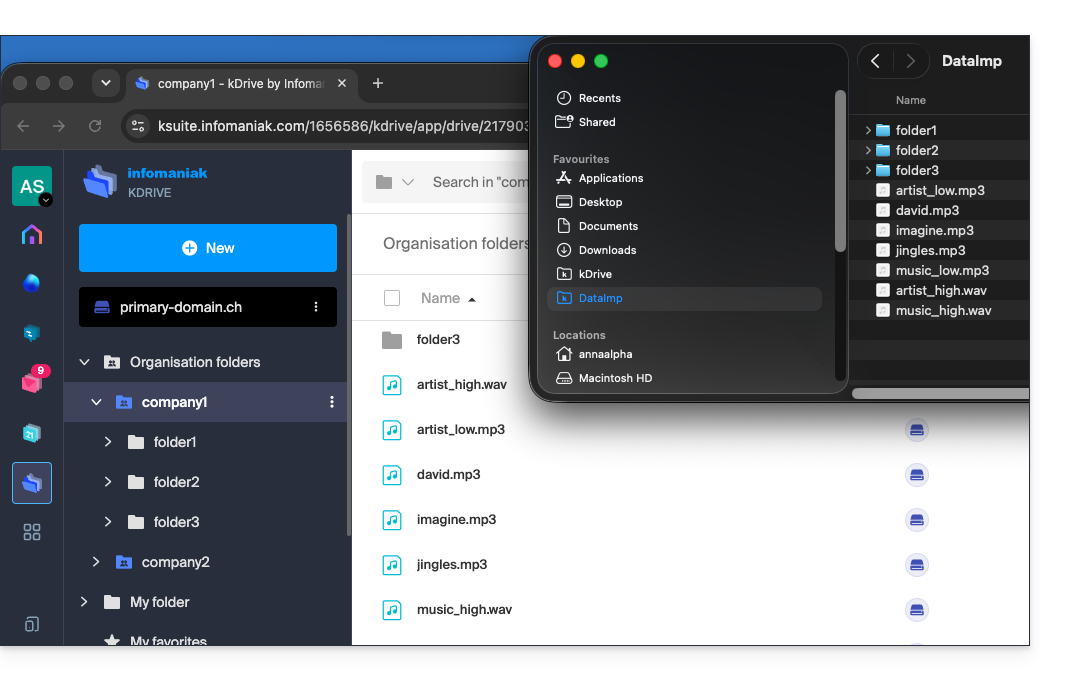Click the blue New button
This screenshot has height=681, width=1065.
point(208,248)
